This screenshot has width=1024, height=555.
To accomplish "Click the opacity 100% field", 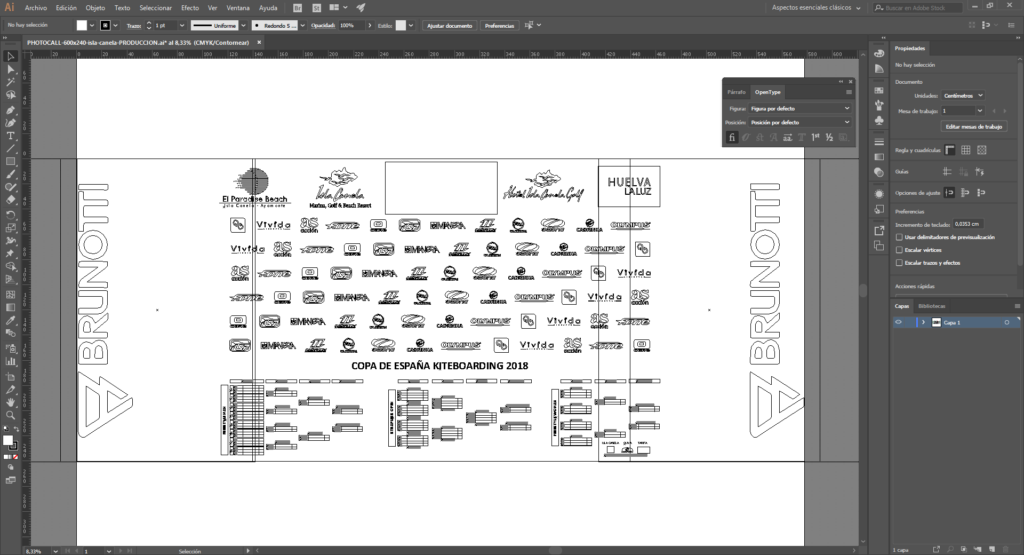I will point(351,25).
